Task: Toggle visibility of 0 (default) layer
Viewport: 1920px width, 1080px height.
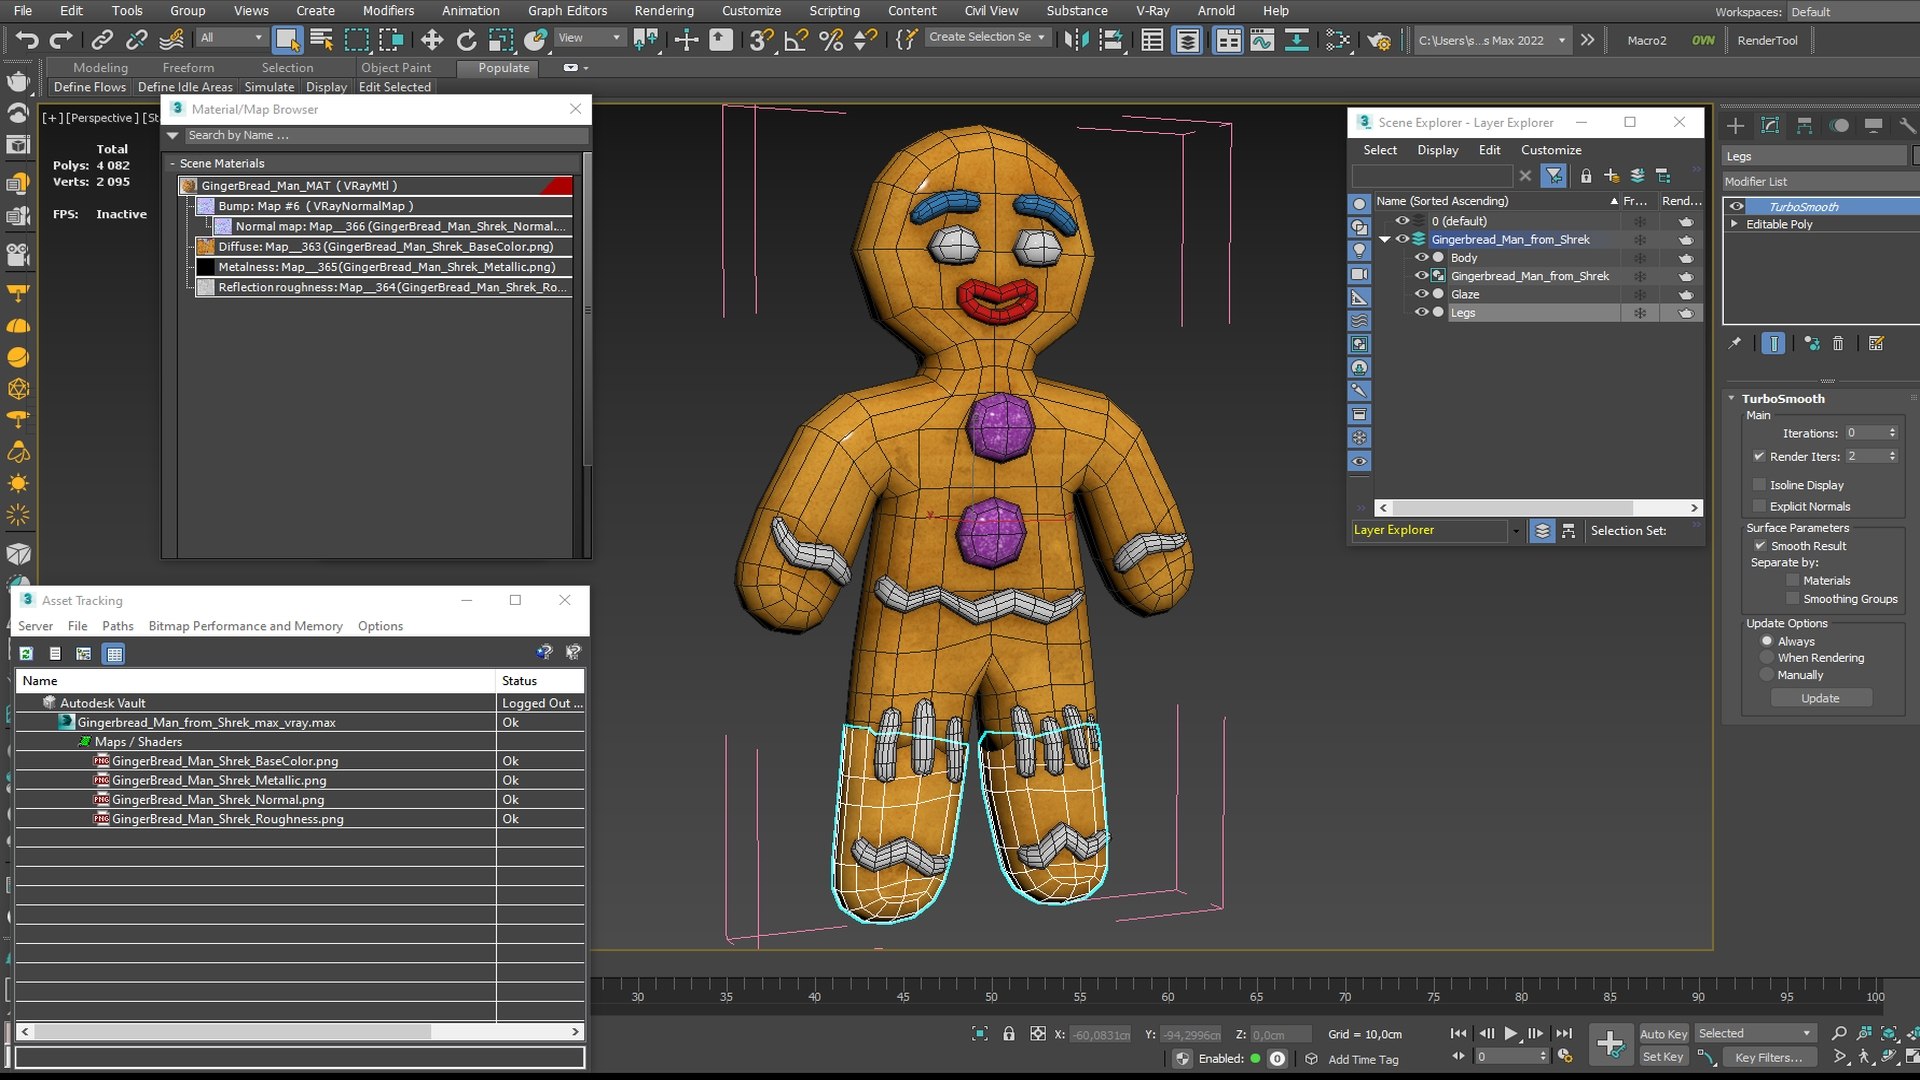Action: (x=1402, y=221)
